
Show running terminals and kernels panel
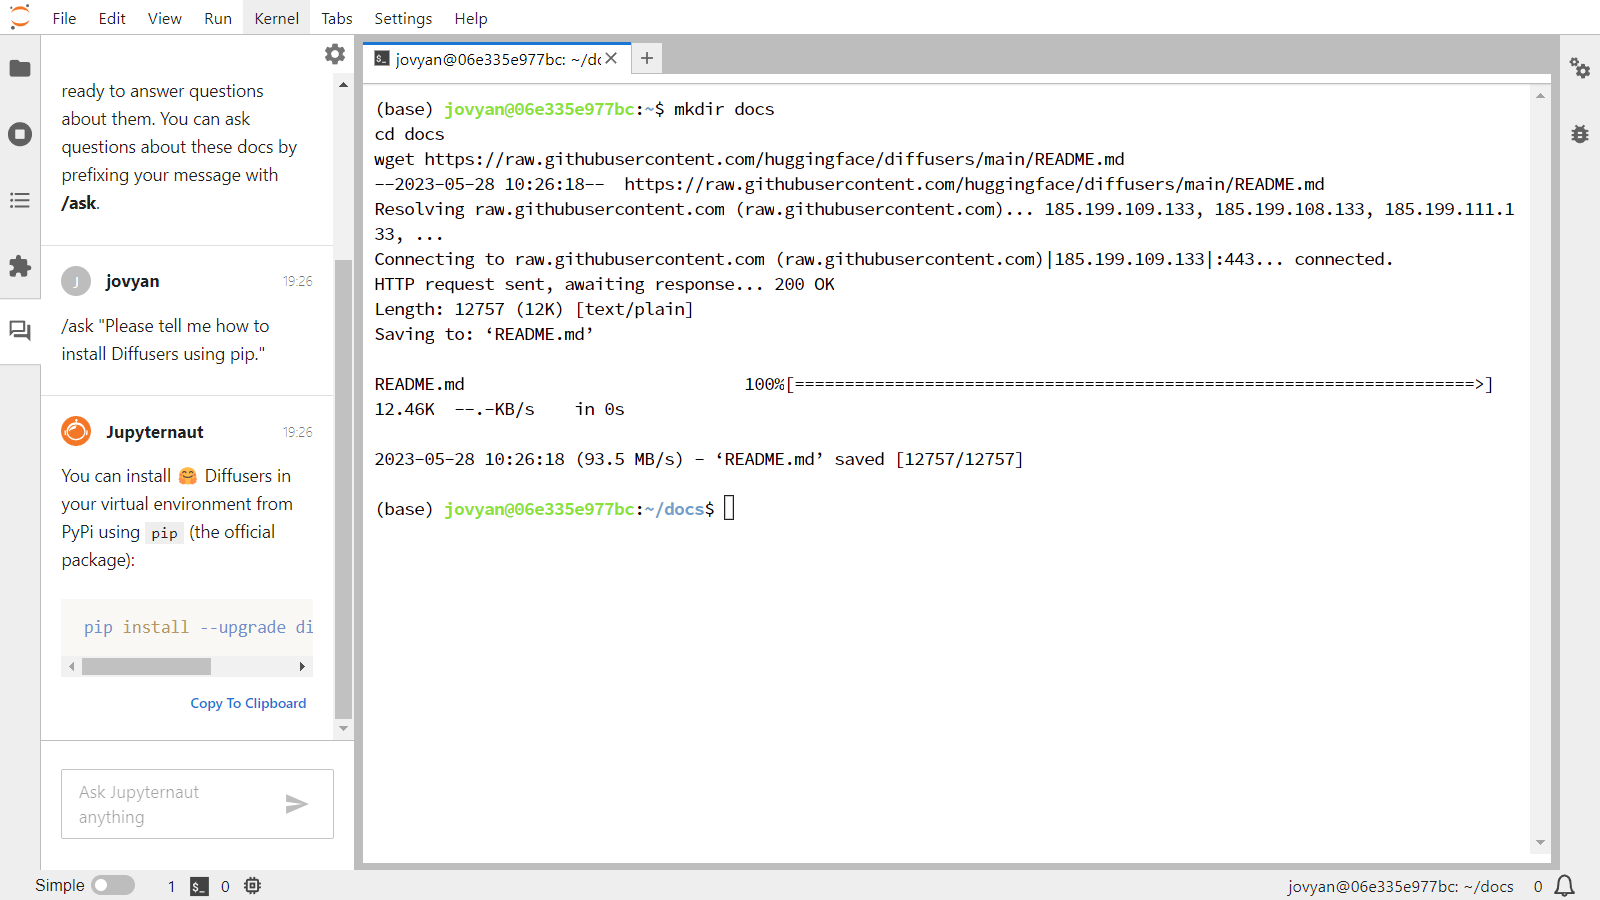pyautogui.click(x=20, y=134)
